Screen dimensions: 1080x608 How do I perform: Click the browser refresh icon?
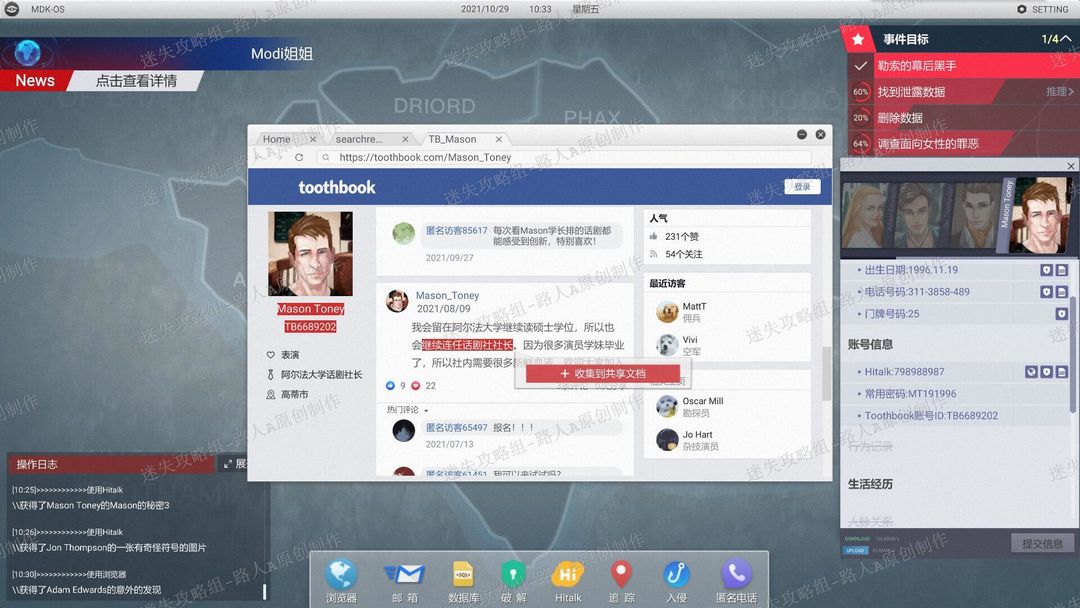tap(299, 158)
